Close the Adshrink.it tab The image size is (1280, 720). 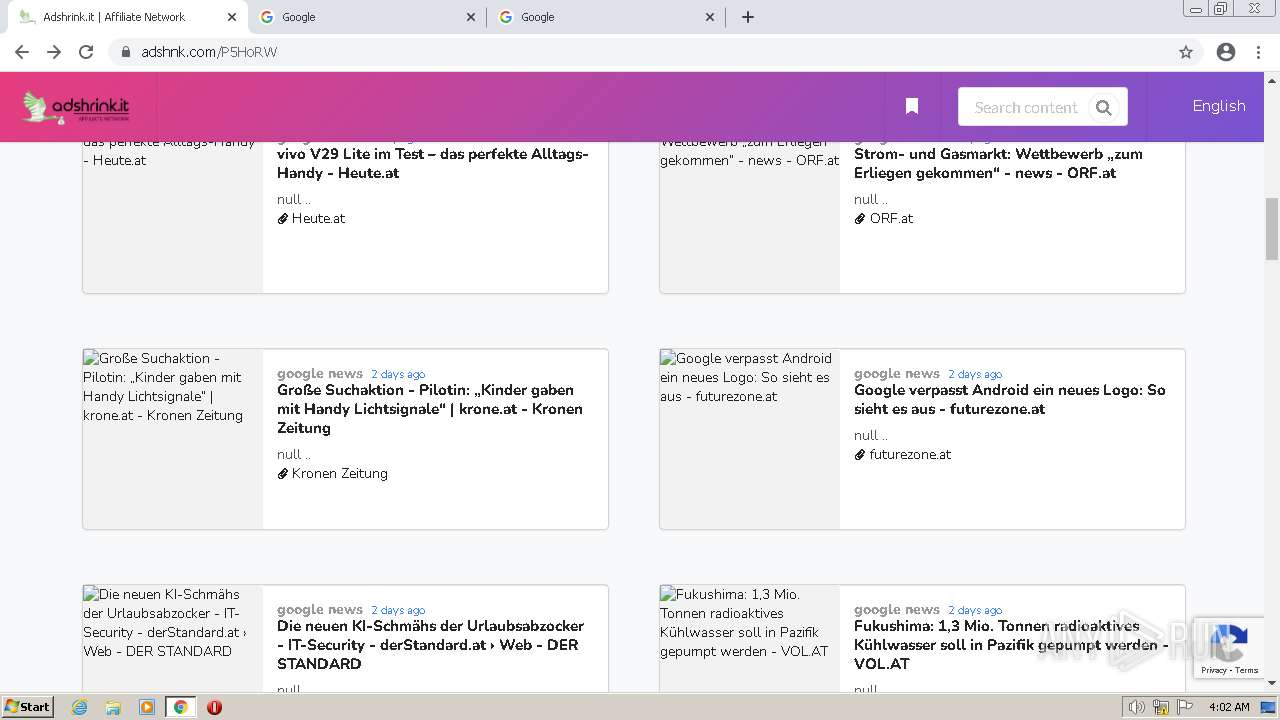[x=232, y=17]
